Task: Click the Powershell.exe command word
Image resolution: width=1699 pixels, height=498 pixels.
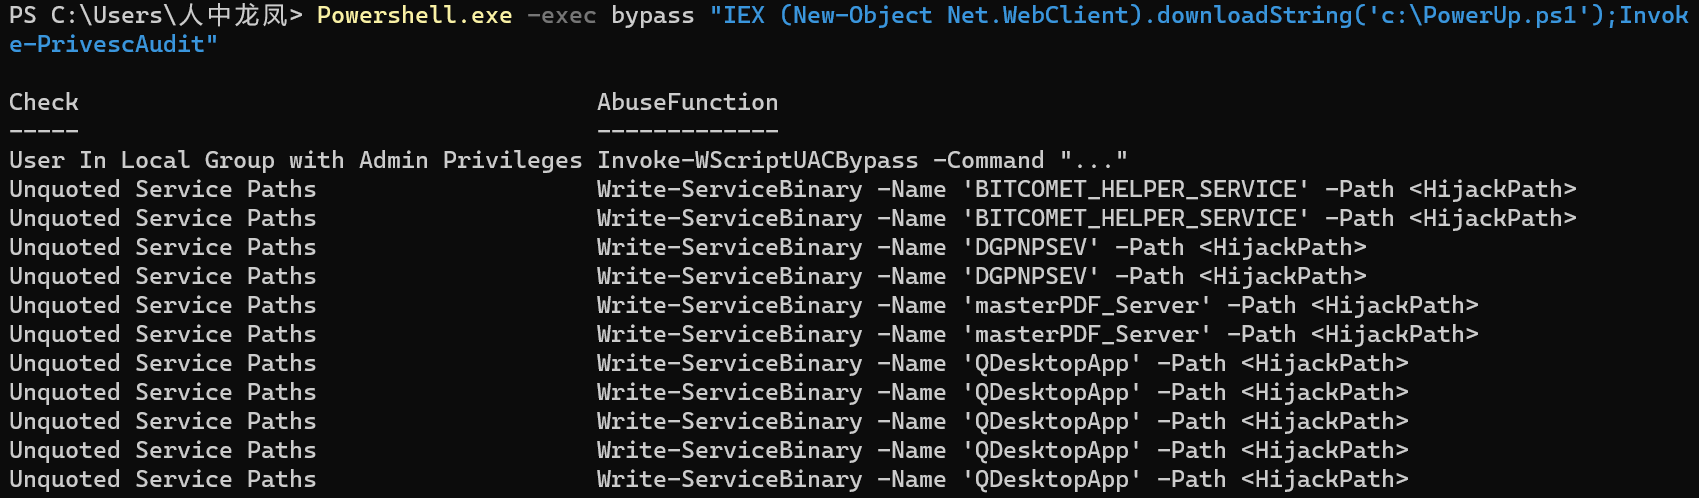Action: pos(414,16)
